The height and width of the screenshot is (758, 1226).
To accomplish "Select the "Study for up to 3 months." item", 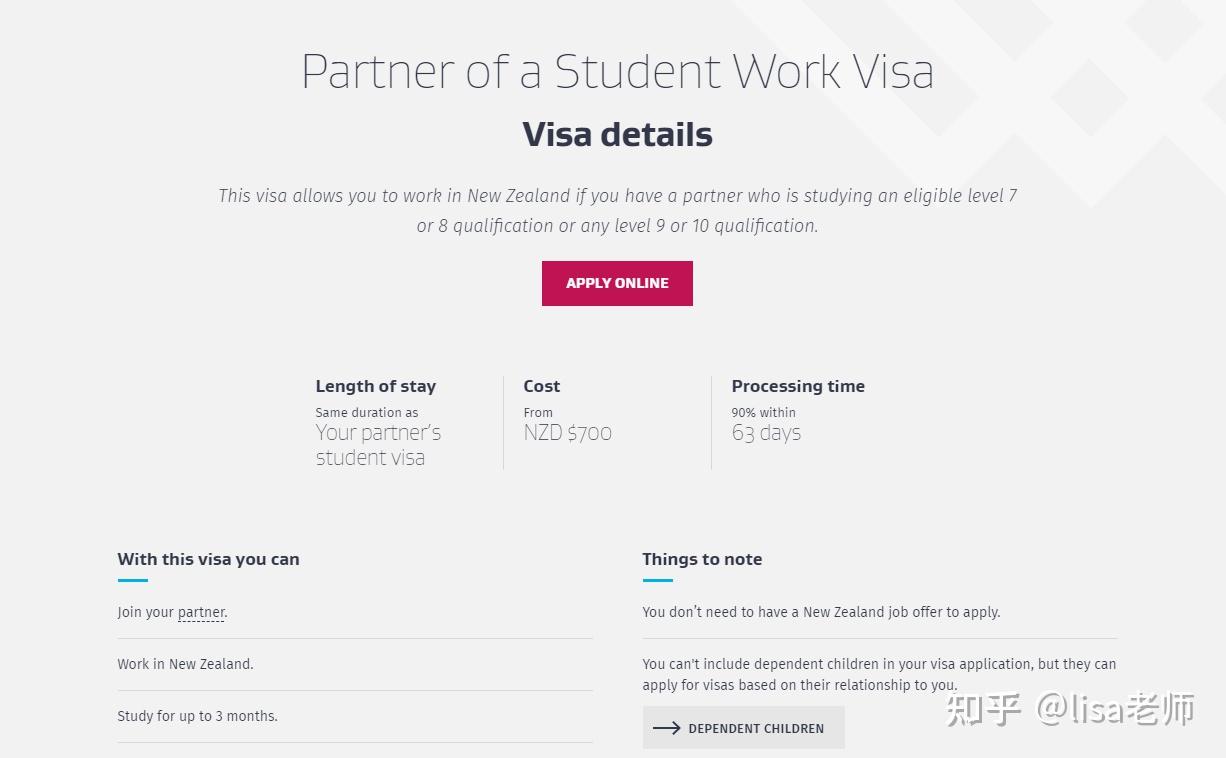I will [x=197, y=716].
